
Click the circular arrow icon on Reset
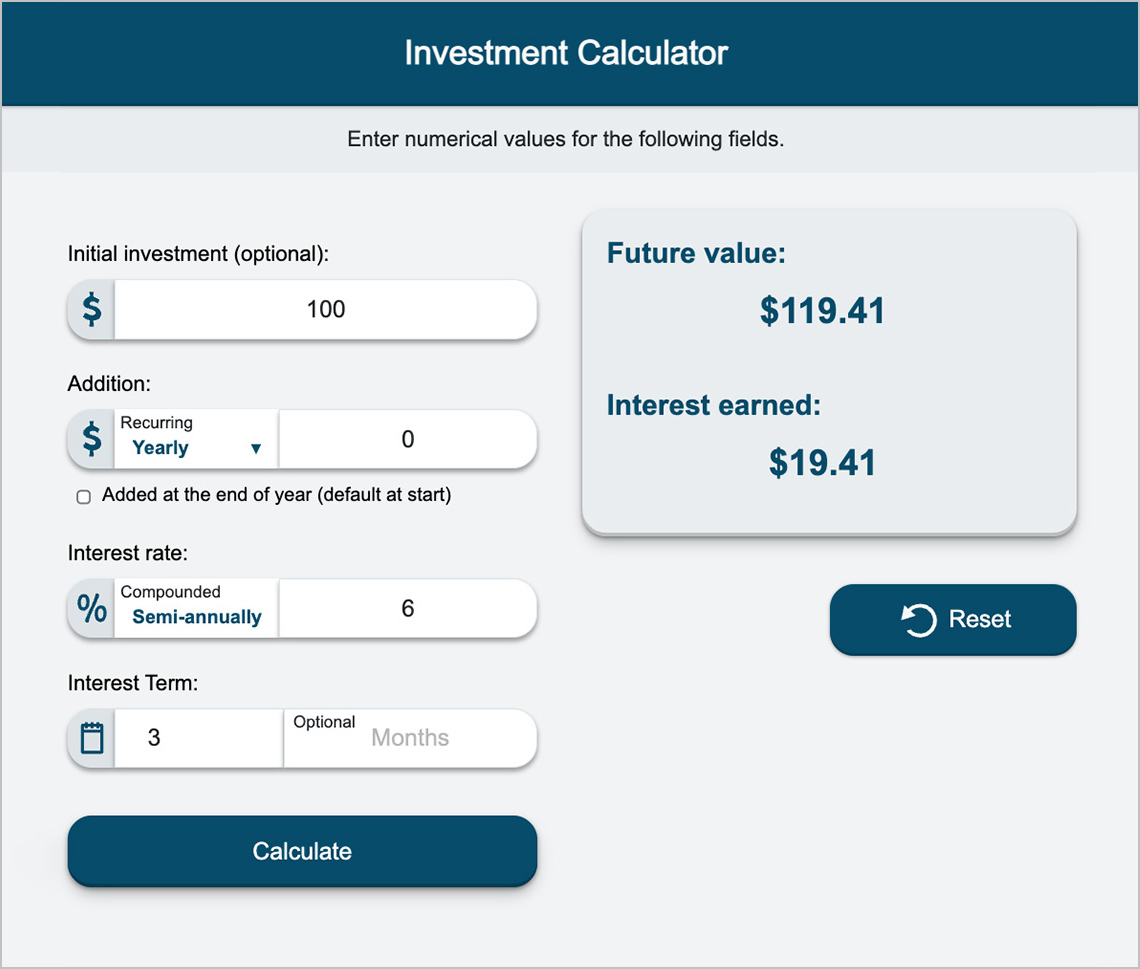point(918,620)
